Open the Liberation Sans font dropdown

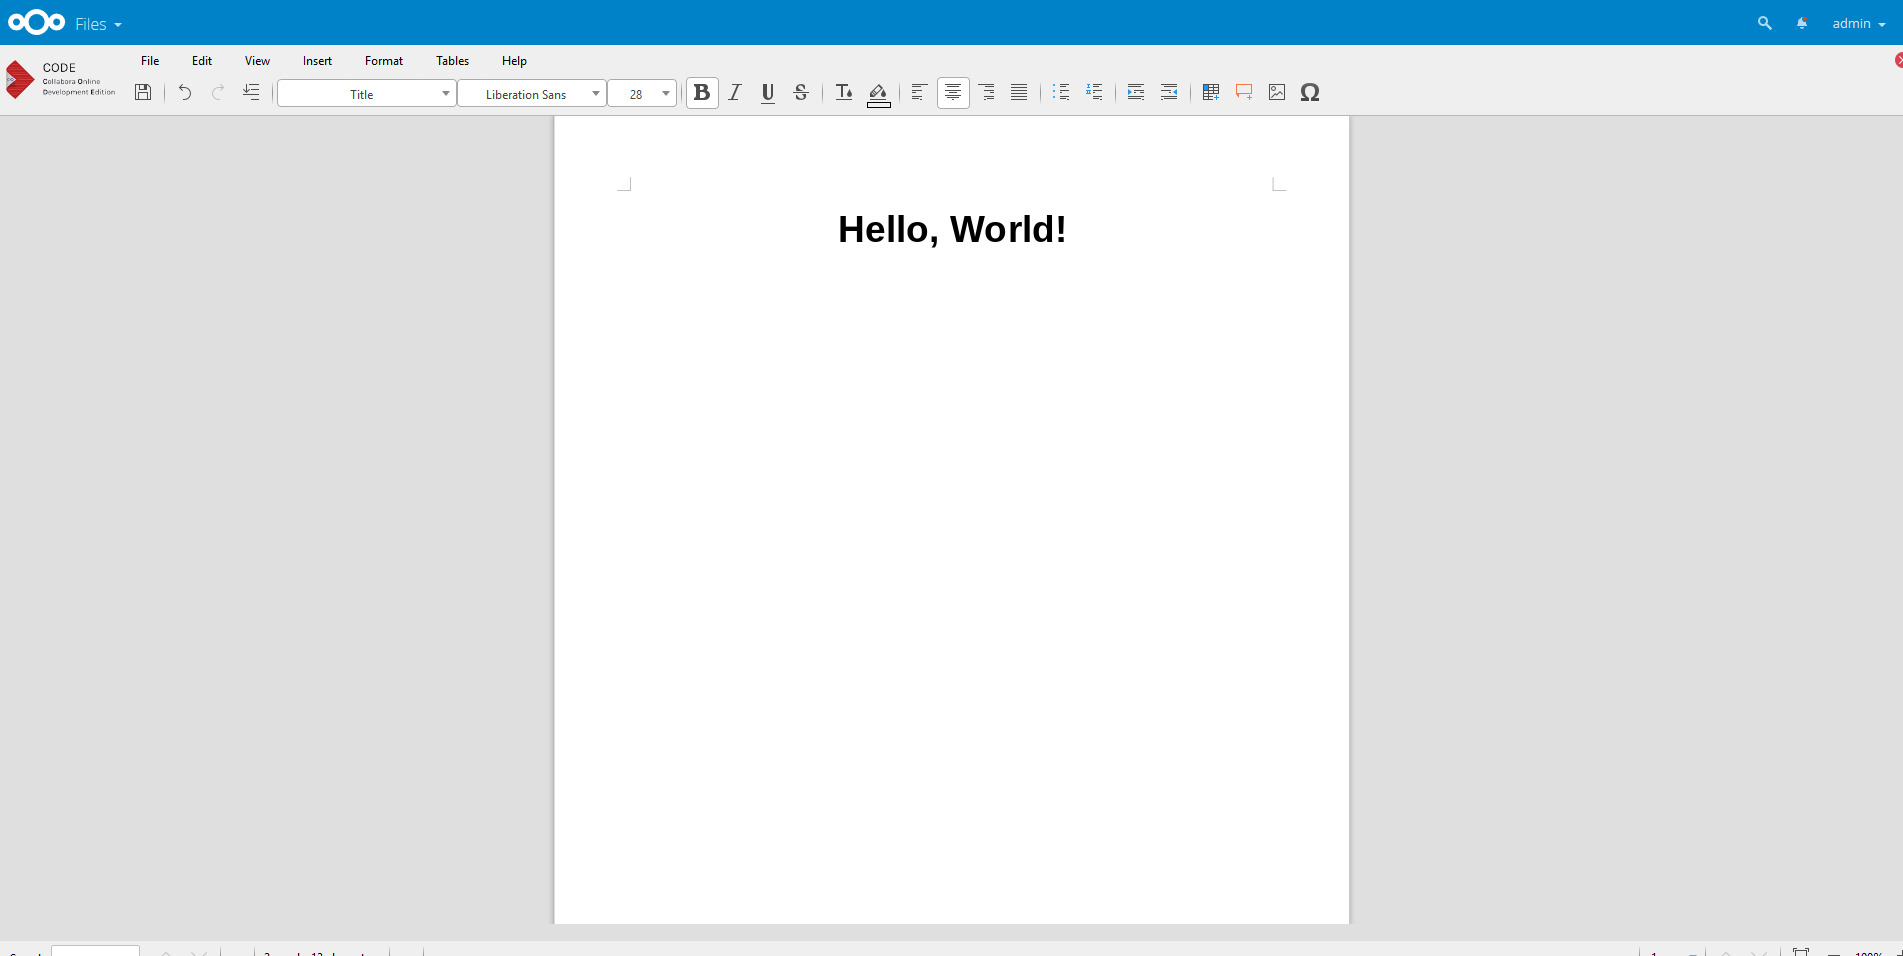pos(532,93)
